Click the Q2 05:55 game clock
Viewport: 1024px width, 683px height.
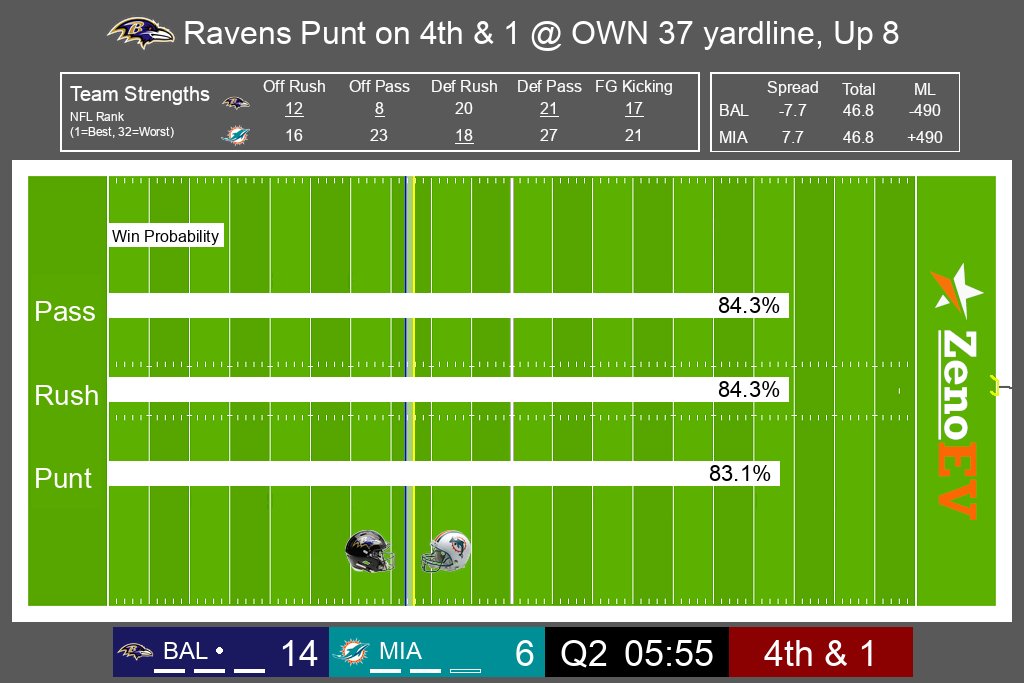[x=637, y=653]
